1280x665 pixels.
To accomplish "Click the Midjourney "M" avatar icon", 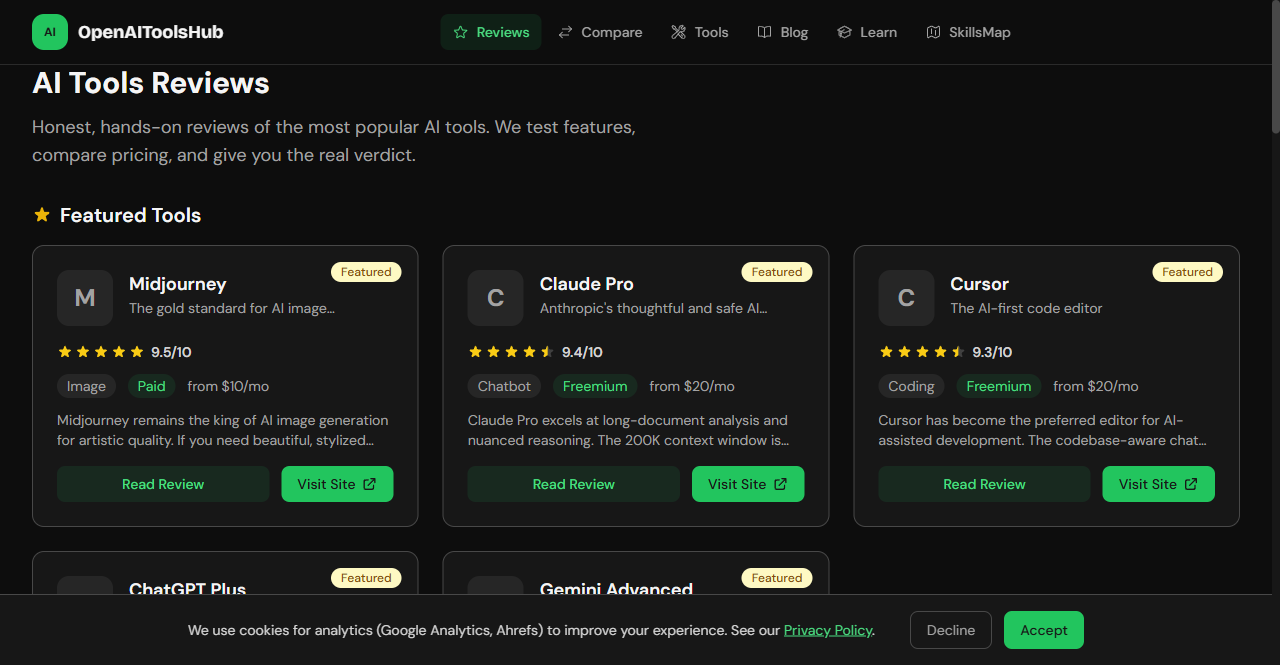I will click(x=85, y=298).
